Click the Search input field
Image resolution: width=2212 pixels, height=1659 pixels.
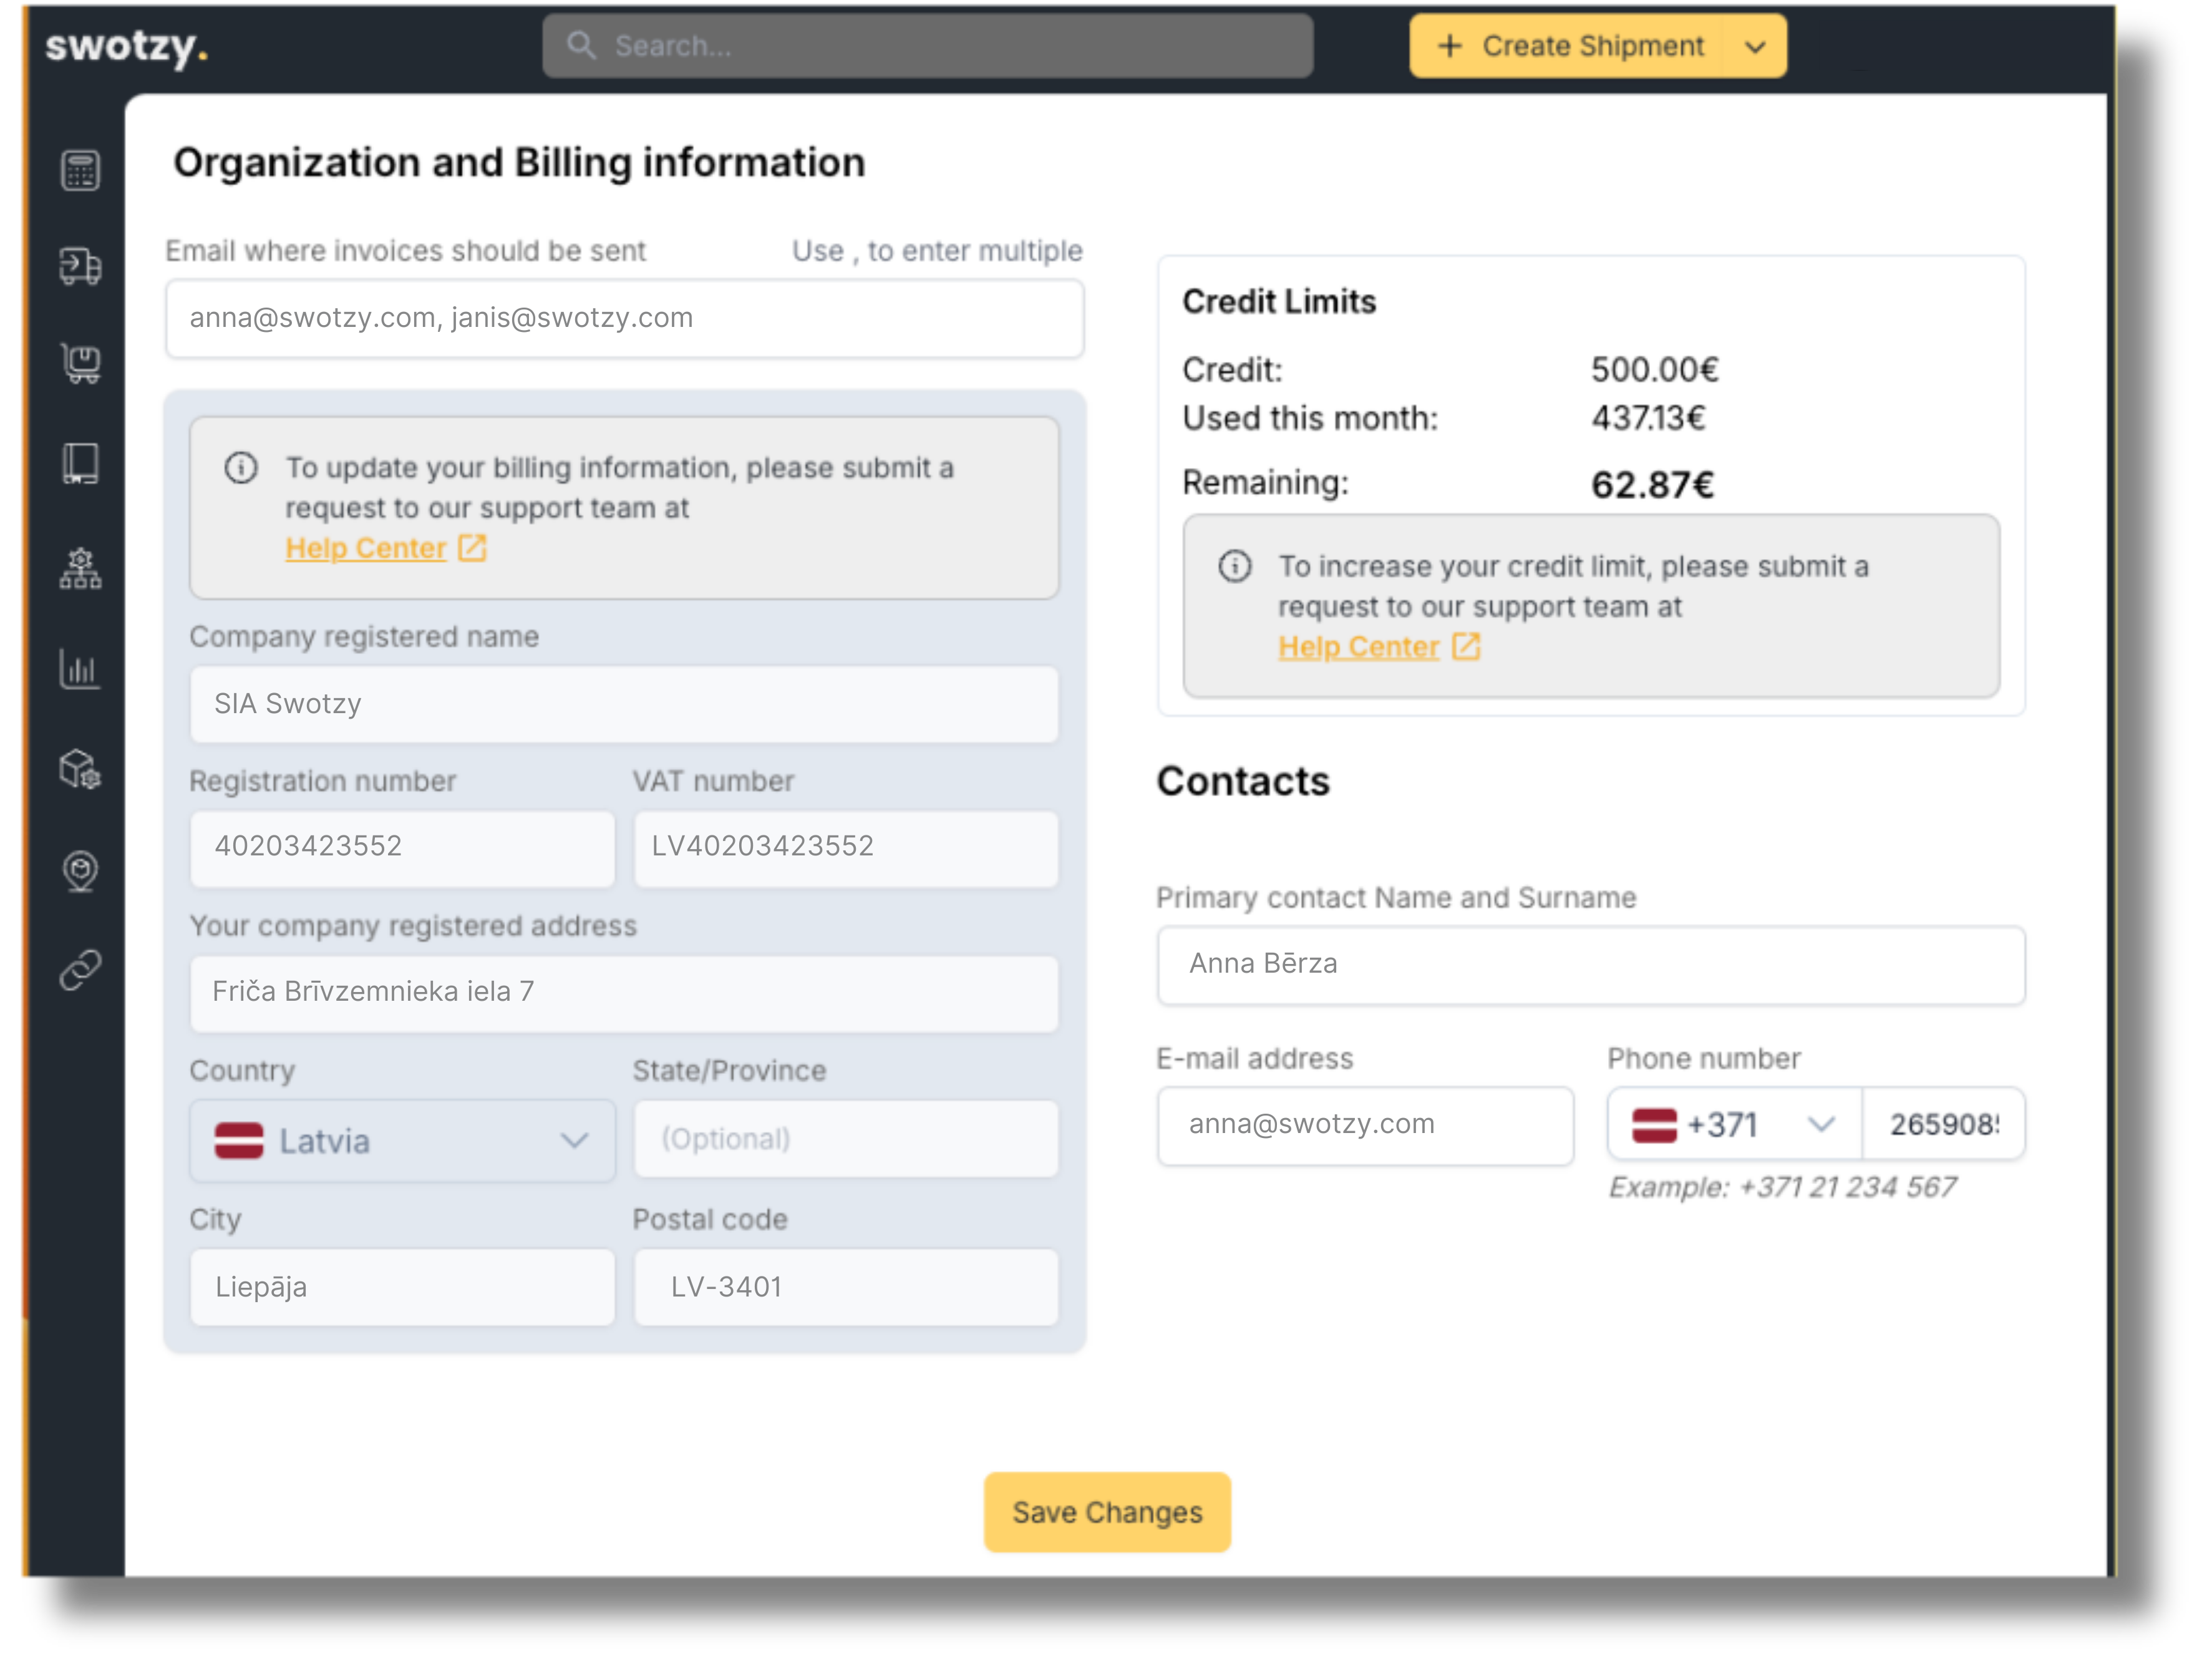927,46
